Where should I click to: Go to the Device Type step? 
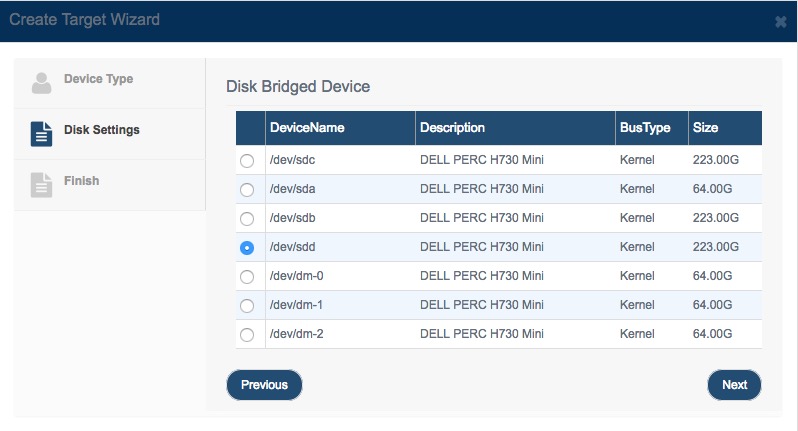109,83
